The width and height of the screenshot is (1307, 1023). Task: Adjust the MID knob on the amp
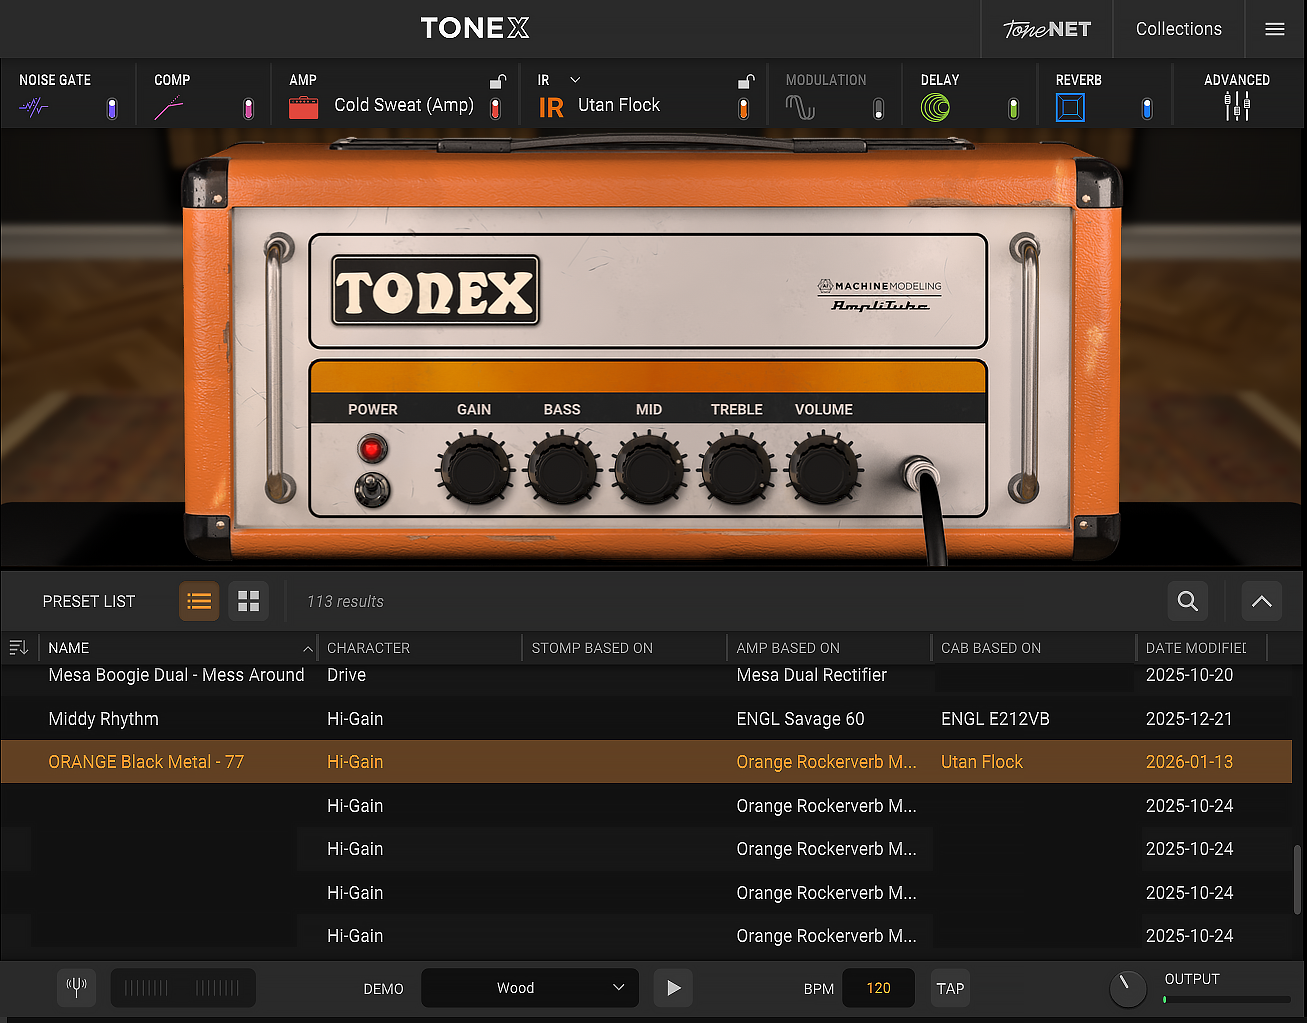click(649, 470)
